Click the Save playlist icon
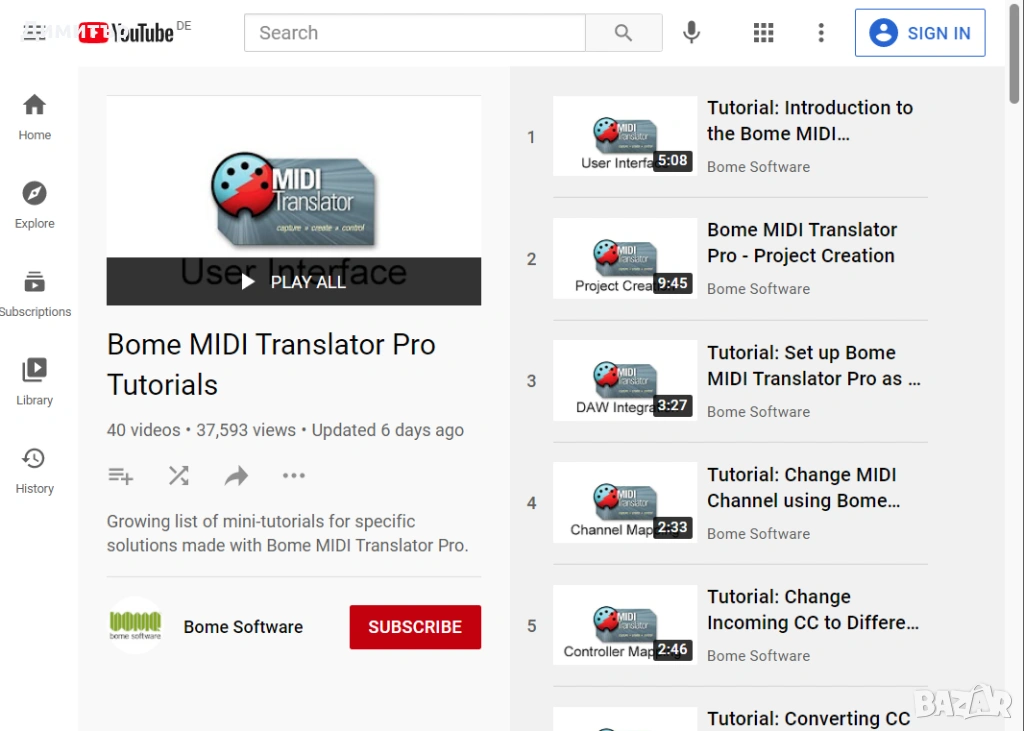Screen dimensions: 1024x731 coord(120,476)
